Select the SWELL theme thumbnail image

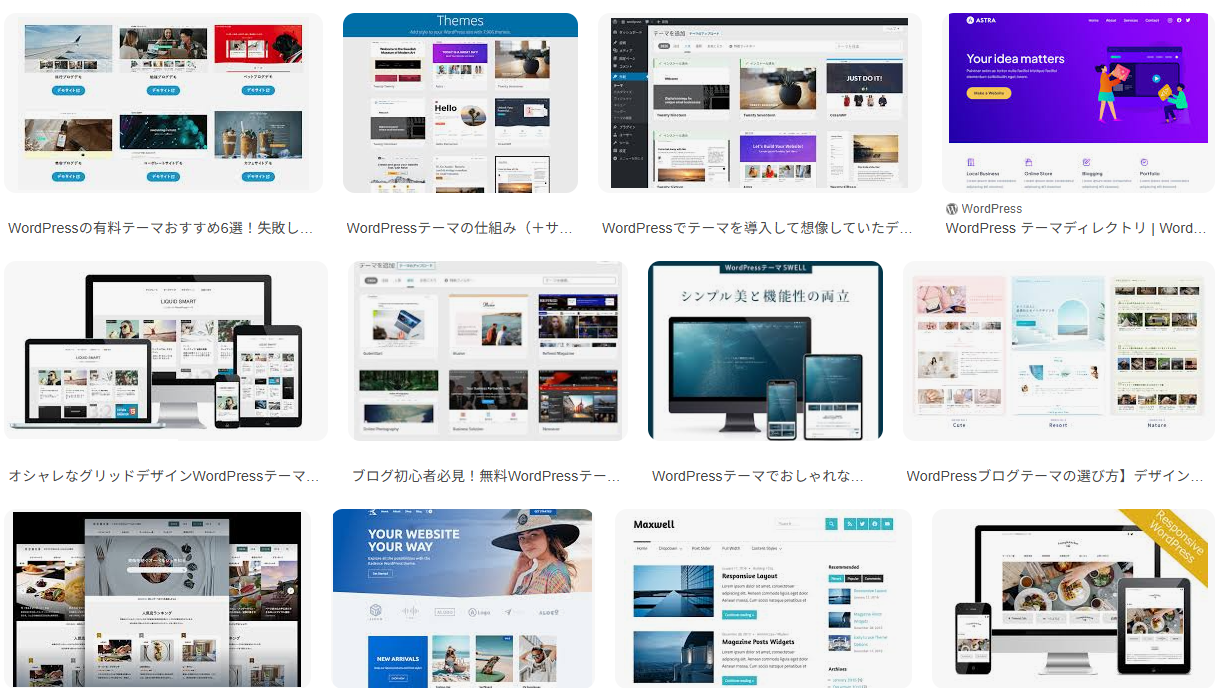pyautogui.click(x=765, y=350)
